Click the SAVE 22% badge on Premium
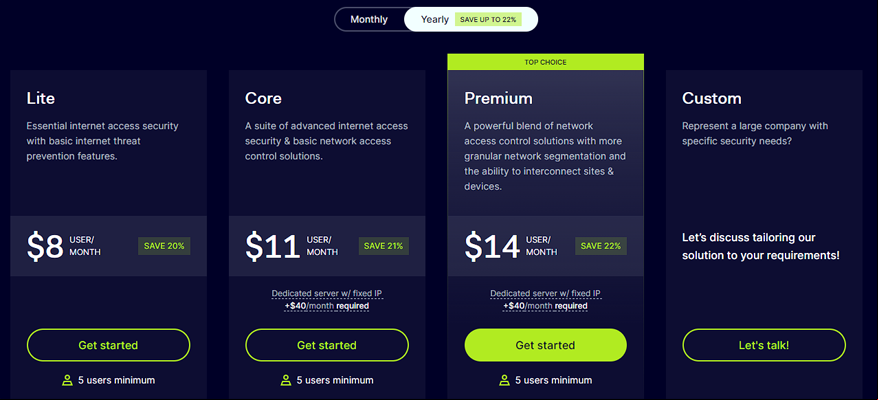This screenshot has height=400, width=878. pos(601,246)
